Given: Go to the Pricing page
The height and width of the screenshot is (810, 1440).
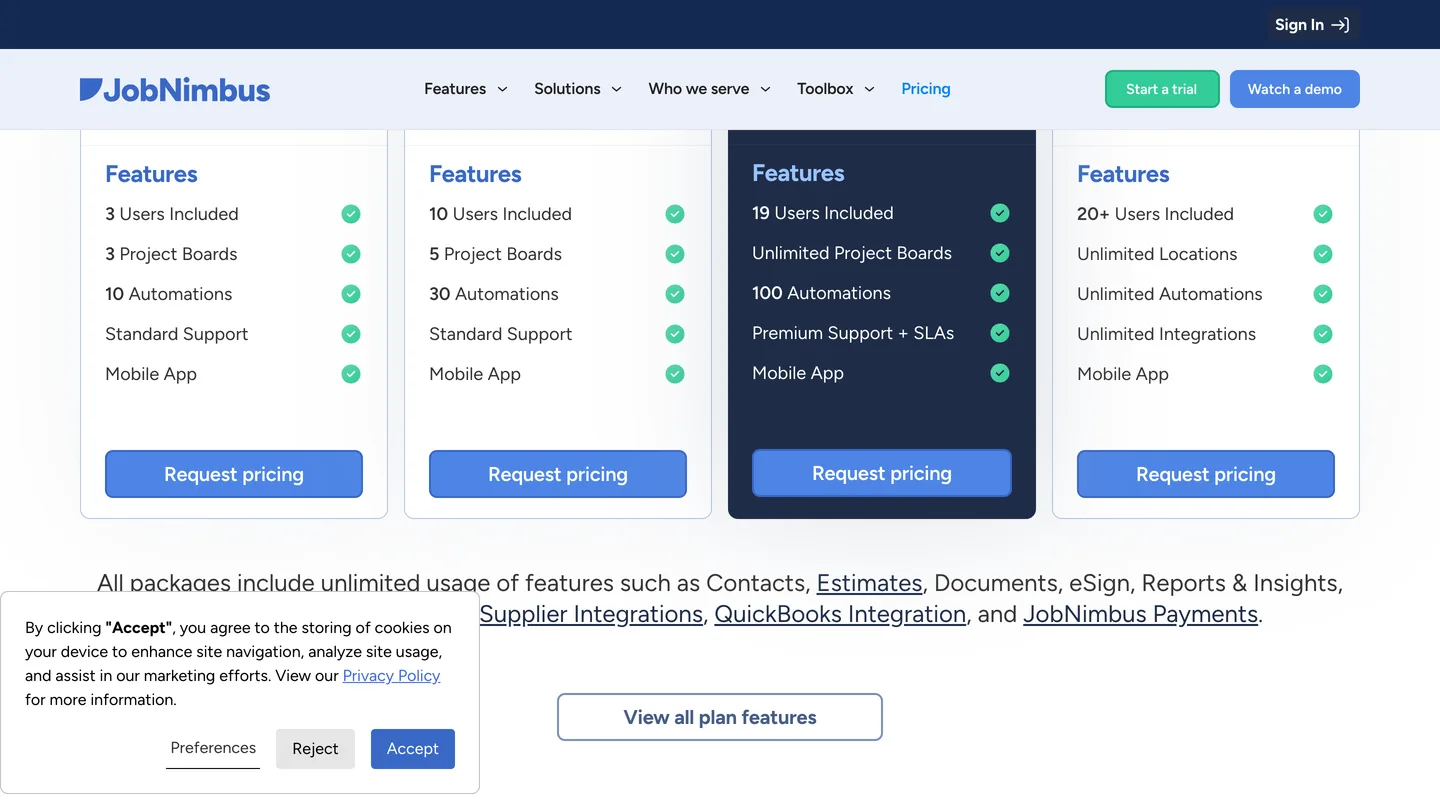Looking at the screenshot, I should click(926, 89).
